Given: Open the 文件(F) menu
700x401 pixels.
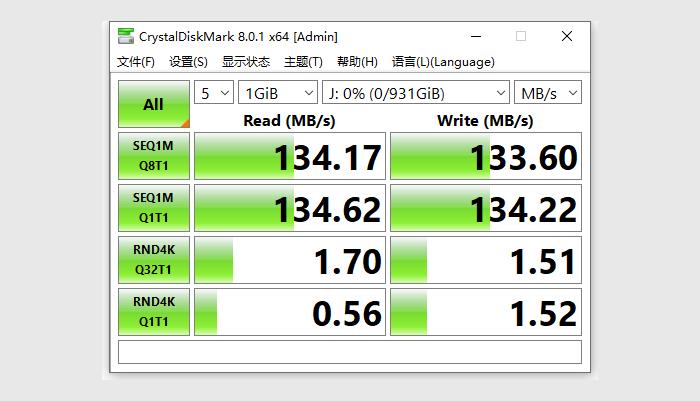Looking at the screenshot, I should 136,62.
